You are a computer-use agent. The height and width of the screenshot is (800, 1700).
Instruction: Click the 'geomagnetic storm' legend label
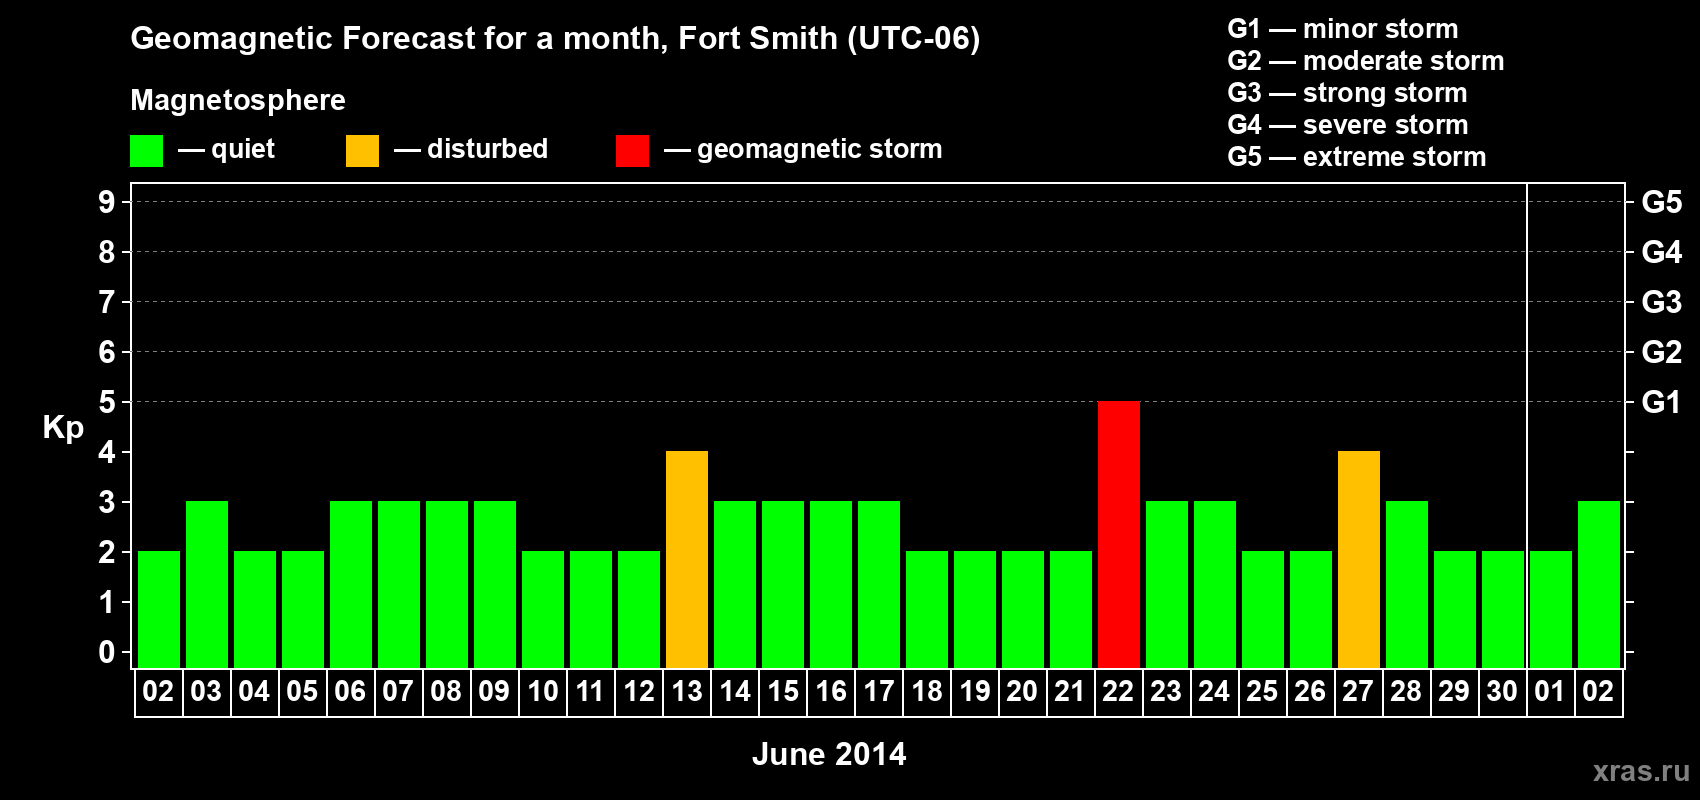point(819,149)
